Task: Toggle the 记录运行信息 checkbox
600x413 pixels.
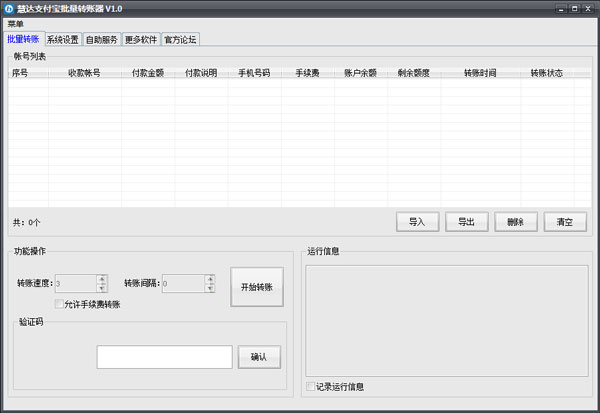Action: (310, 386)
